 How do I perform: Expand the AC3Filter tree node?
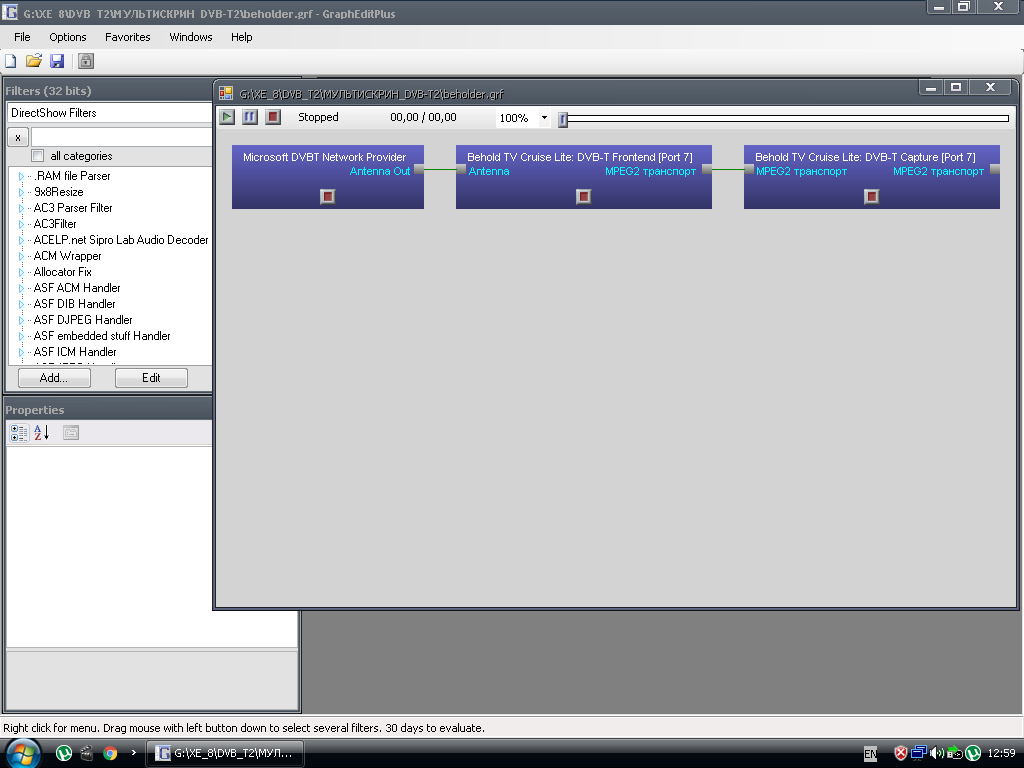[x=21, y=224]
